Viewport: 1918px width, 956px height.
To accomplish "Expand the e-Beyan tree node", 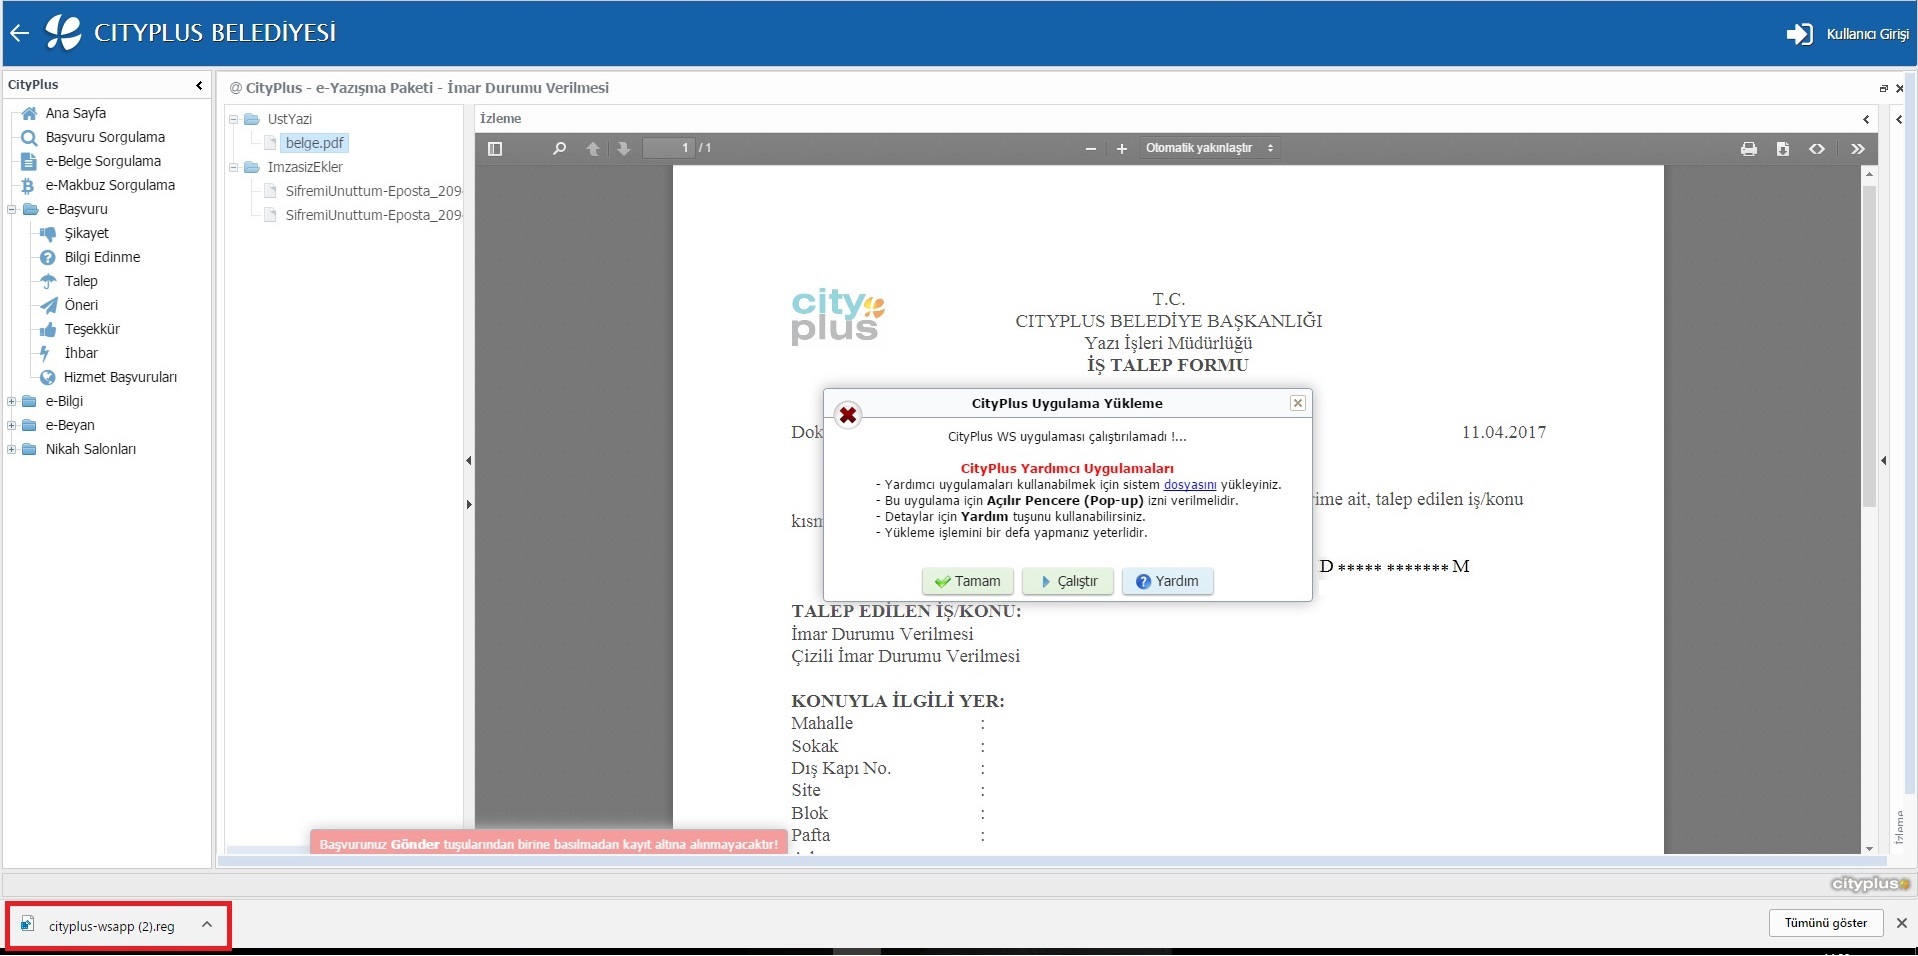I will coord(12,425).
